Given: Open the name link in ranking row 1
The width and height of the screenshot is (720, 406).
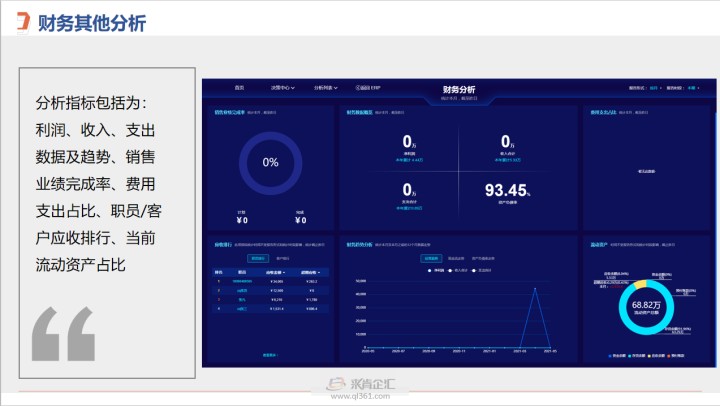Looking at the screenshot, I should (x=242, y=281).
